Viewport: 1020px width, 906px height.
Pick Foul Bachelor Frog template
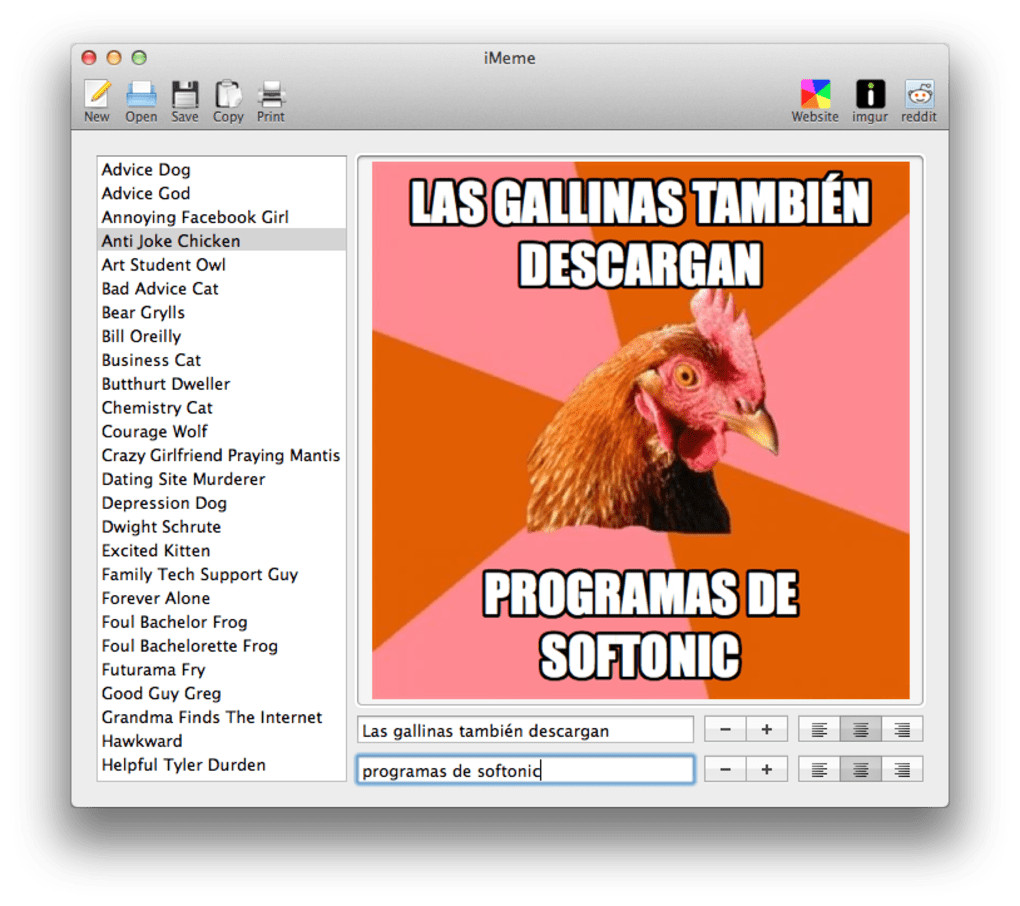(221, 622)
